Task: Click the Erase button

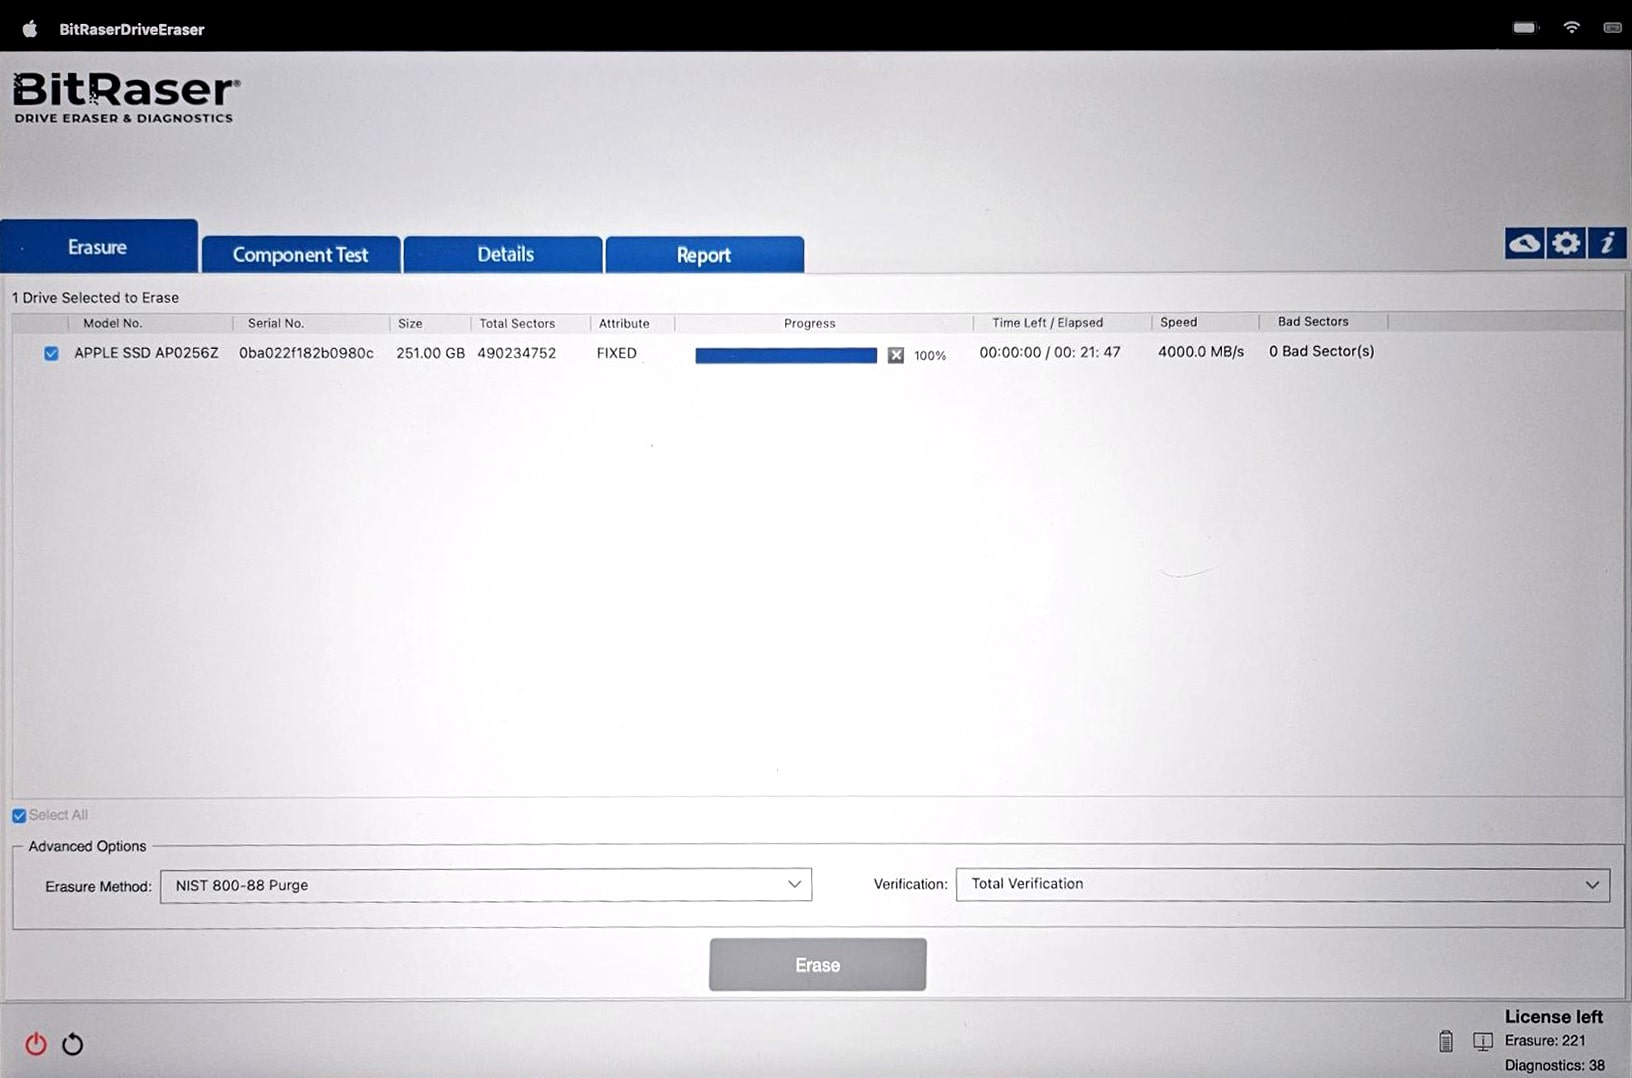Action: pos(818,965)
